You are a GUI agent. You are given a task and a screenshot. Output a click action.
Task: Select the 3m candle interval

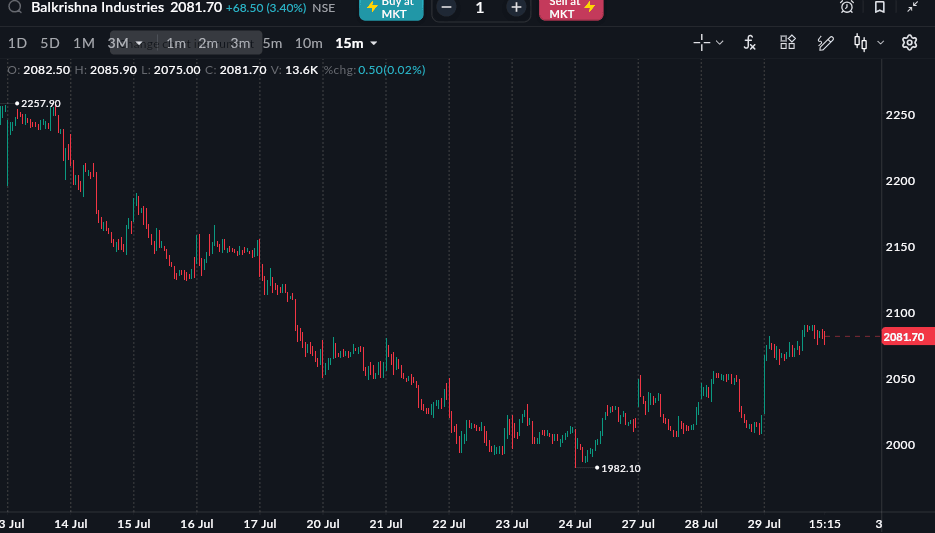coord(241,44)
